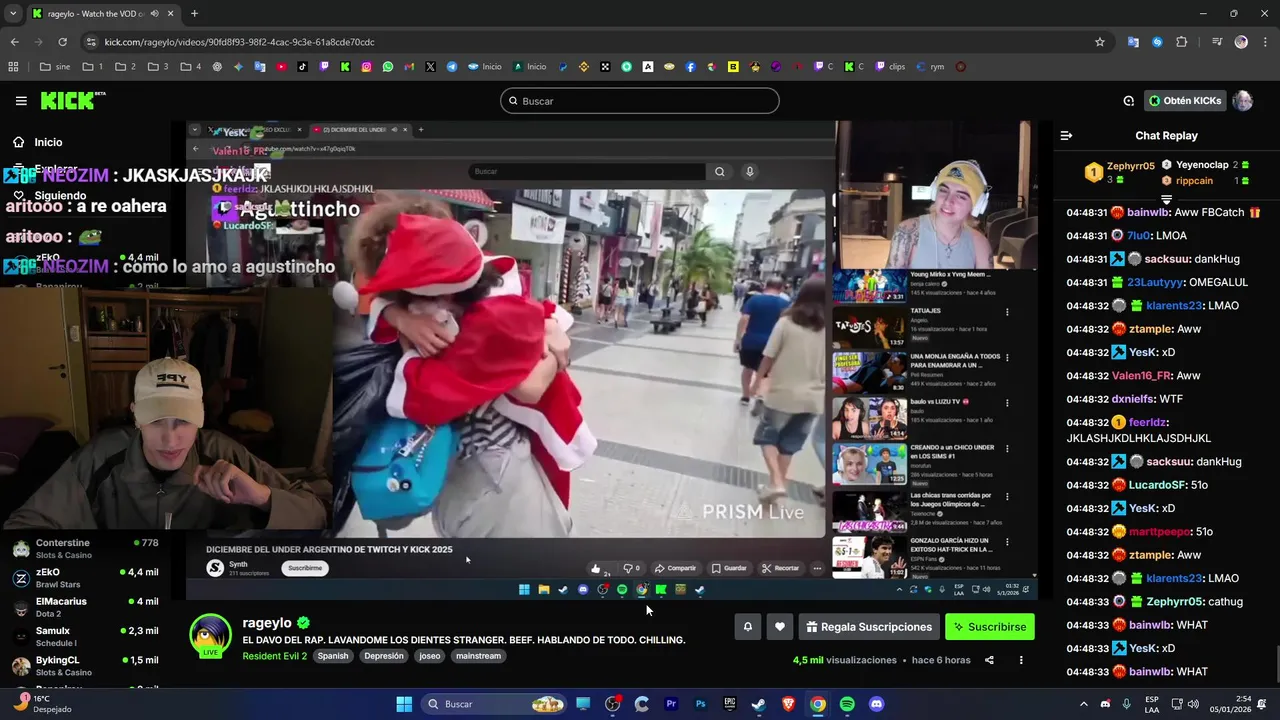The image size is (1280, 720).
Task: Toggle the follow heart for rageylo
Action: (780, 627)
